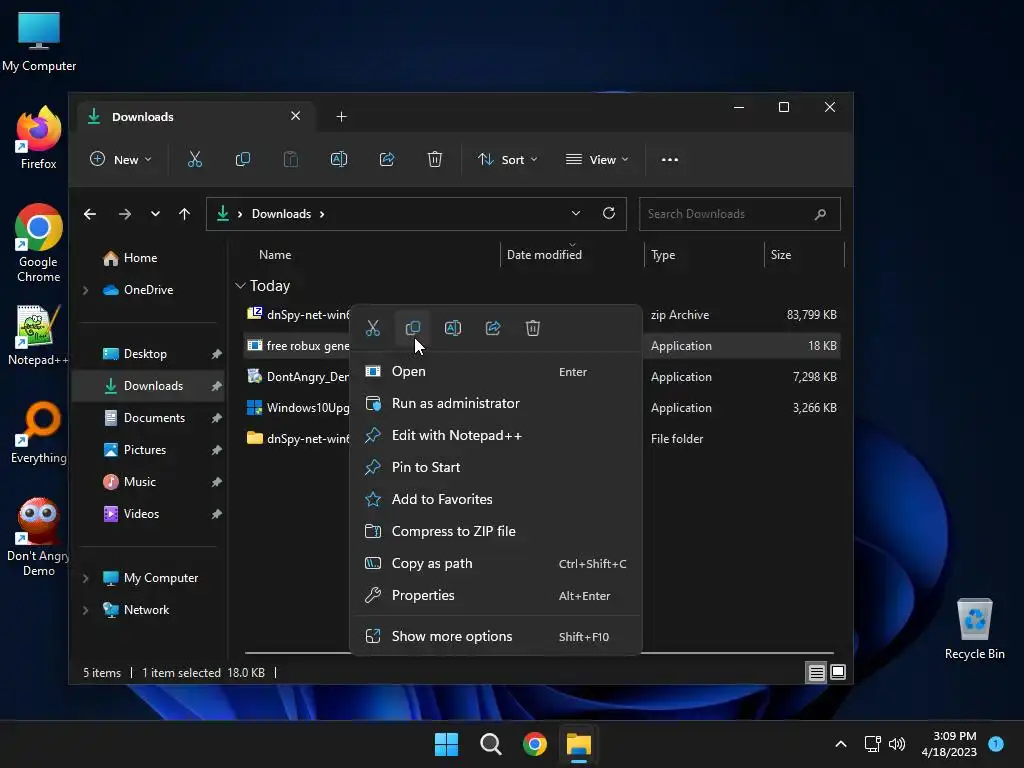Click the Cut scissors icon in Explorer toolbar
The width and height of the screenshot is (1024, 768).
pos(195,159)
